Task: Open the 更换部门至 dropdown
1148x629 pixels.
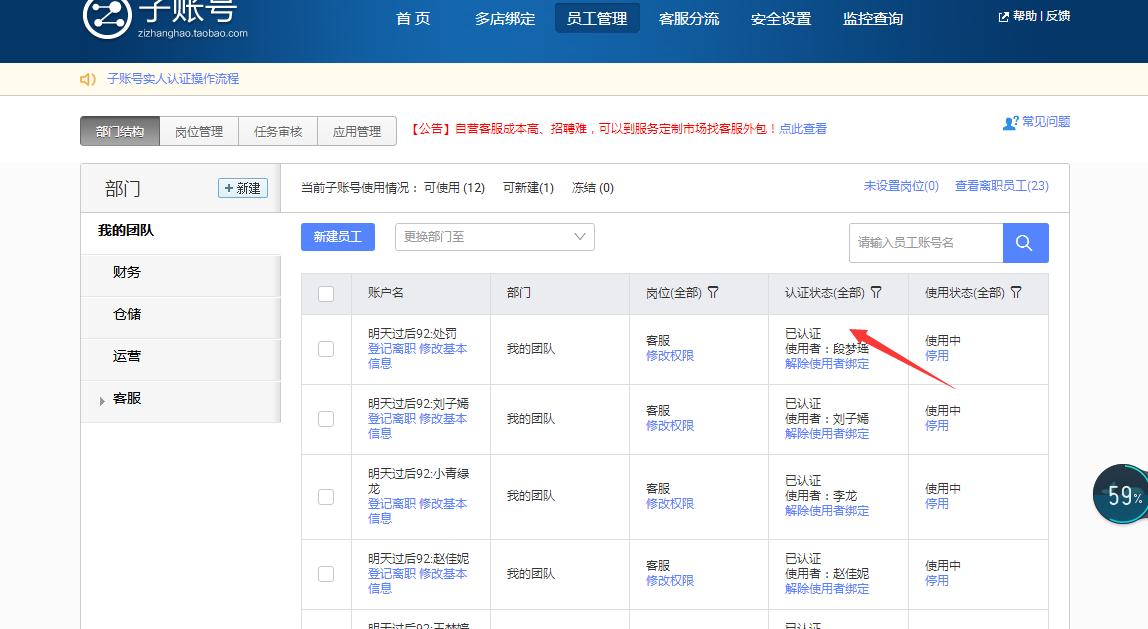Action: point(494,237)
